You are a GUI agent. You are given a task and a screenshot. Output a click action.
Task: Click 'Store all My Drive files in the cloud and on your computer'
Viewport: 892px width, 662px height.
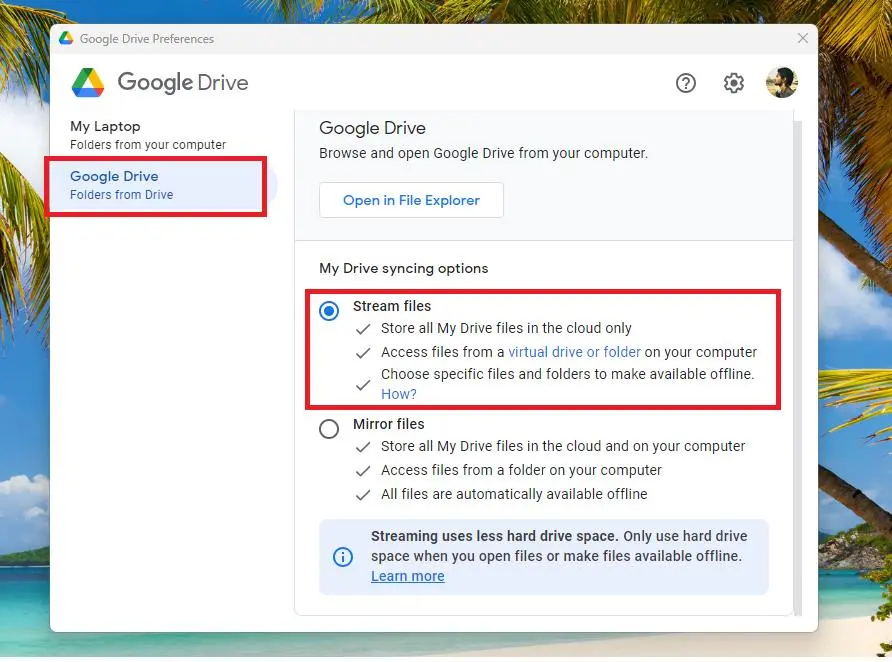tap(563, 446)
